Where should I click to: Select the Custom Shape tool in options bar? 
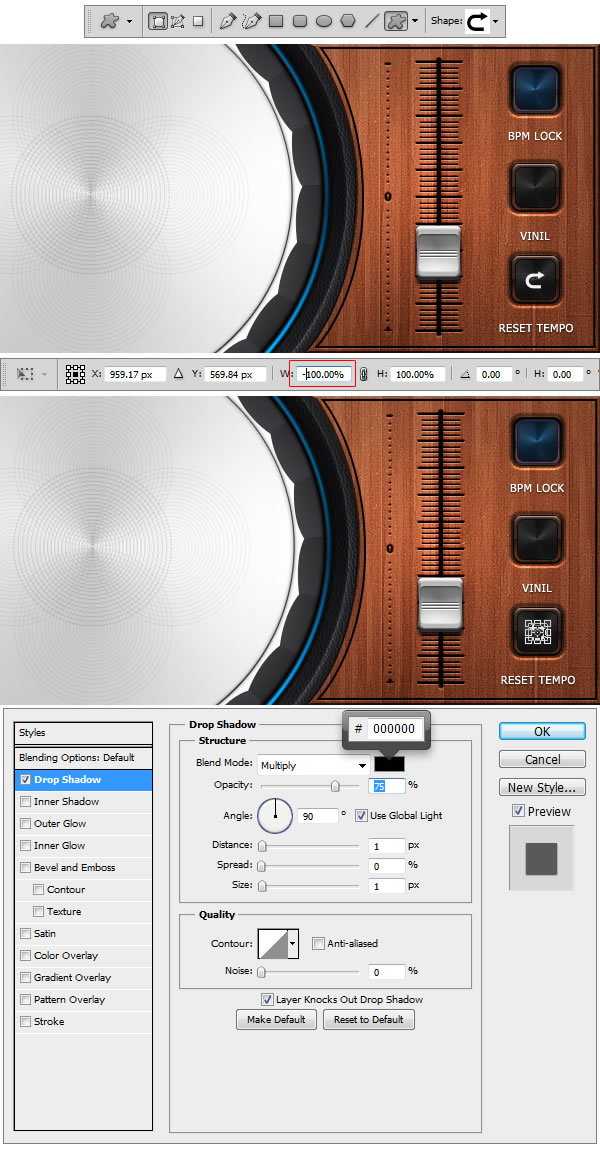click(x=396, y=21)
